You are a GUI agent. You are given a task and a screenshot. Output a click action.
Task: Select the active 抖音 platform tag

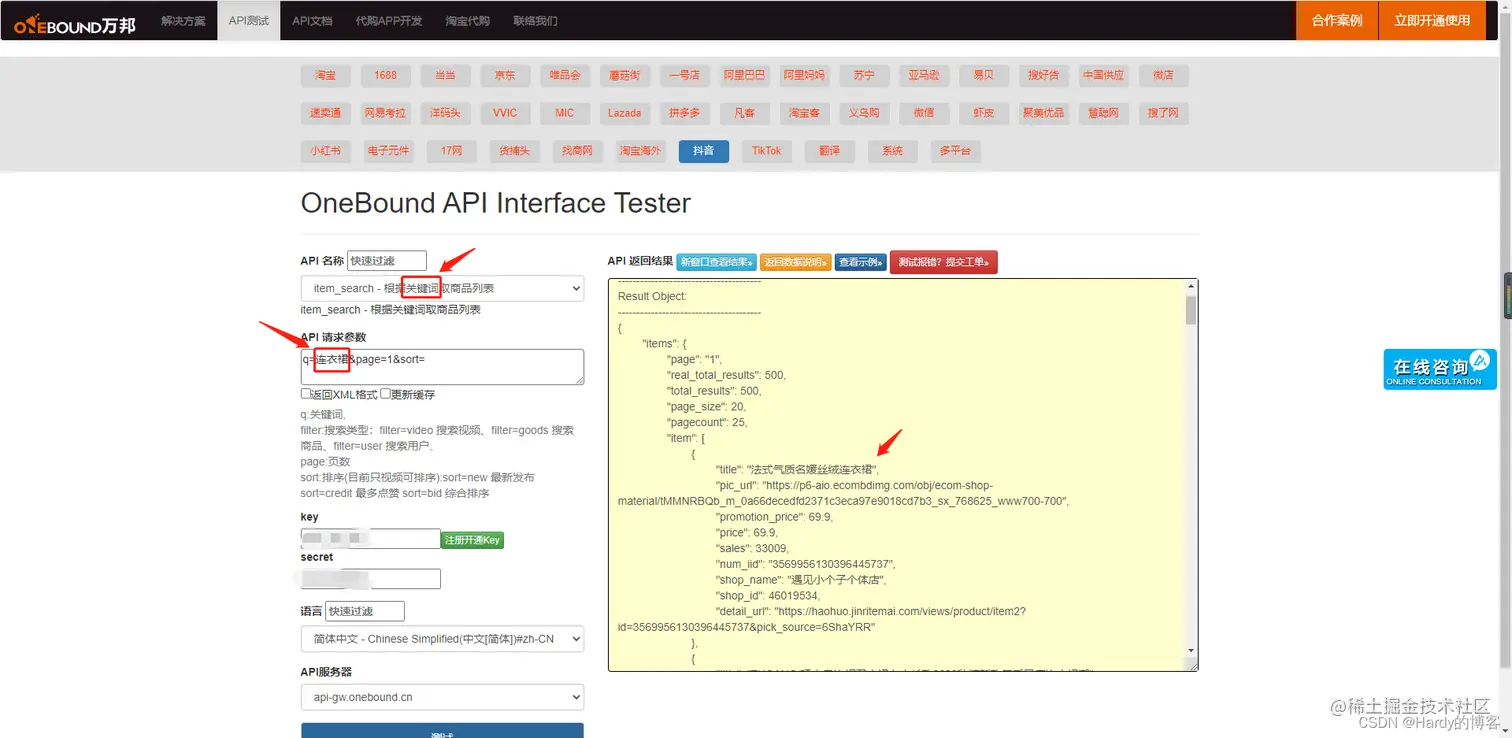click(704, 151)
